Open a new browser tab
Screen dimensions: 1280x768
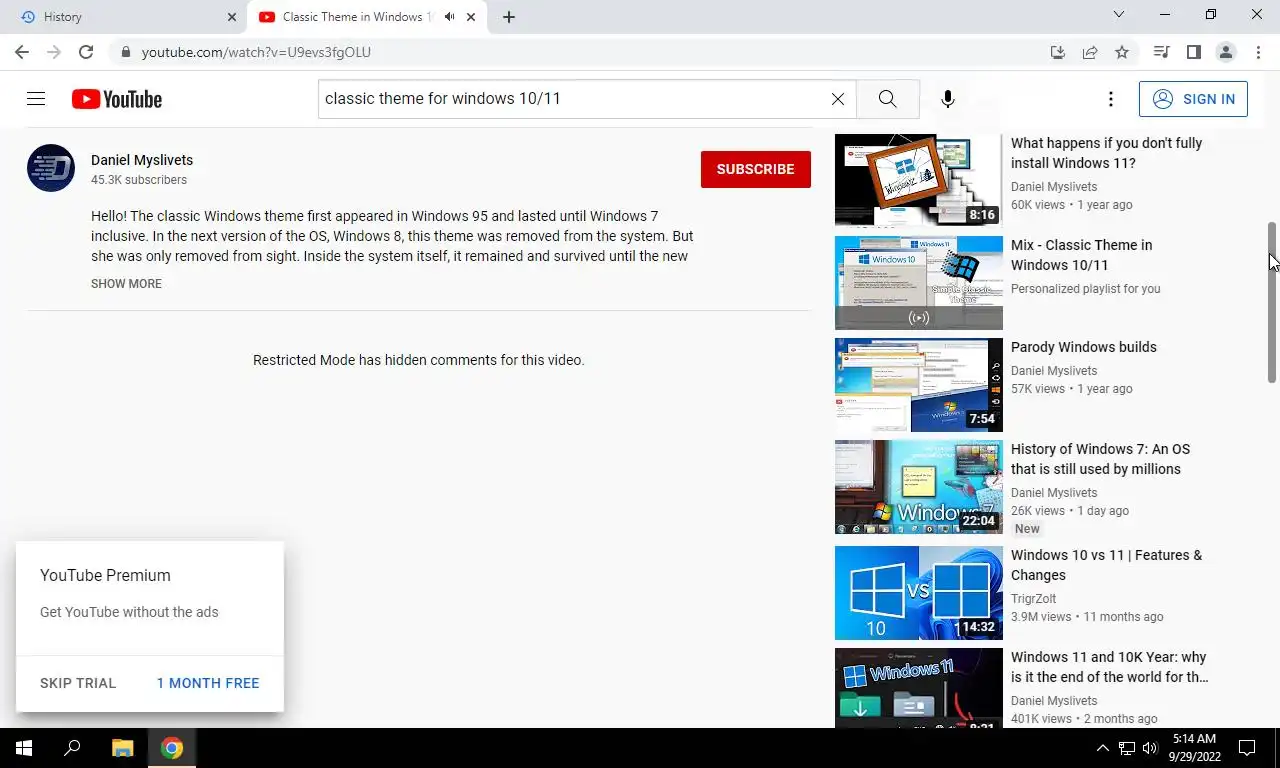click(x=509, y=17)
